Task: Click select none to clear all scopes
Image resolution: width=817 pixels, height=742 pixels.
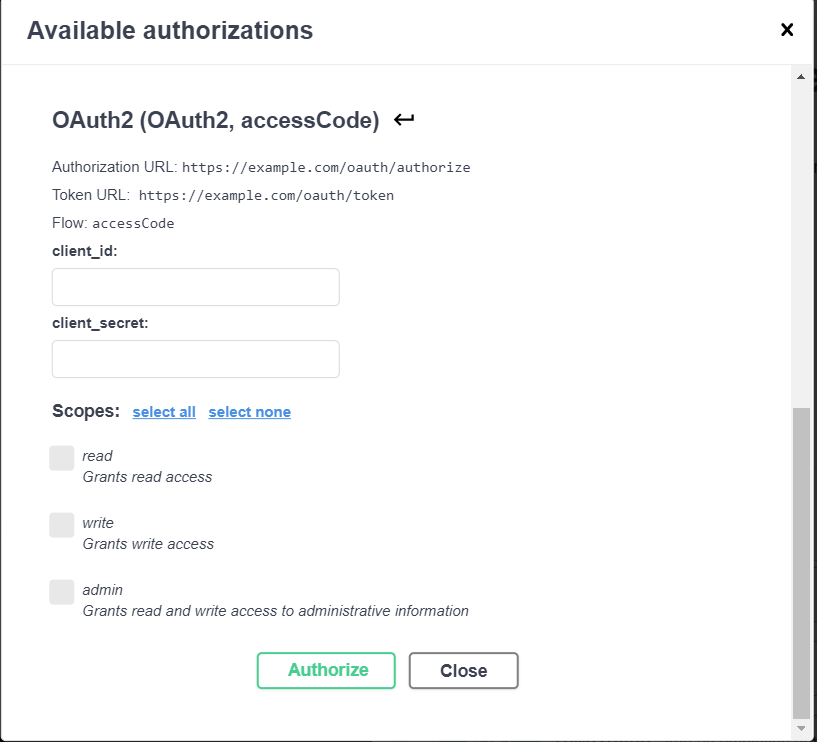Action: [x=249, y=411]
